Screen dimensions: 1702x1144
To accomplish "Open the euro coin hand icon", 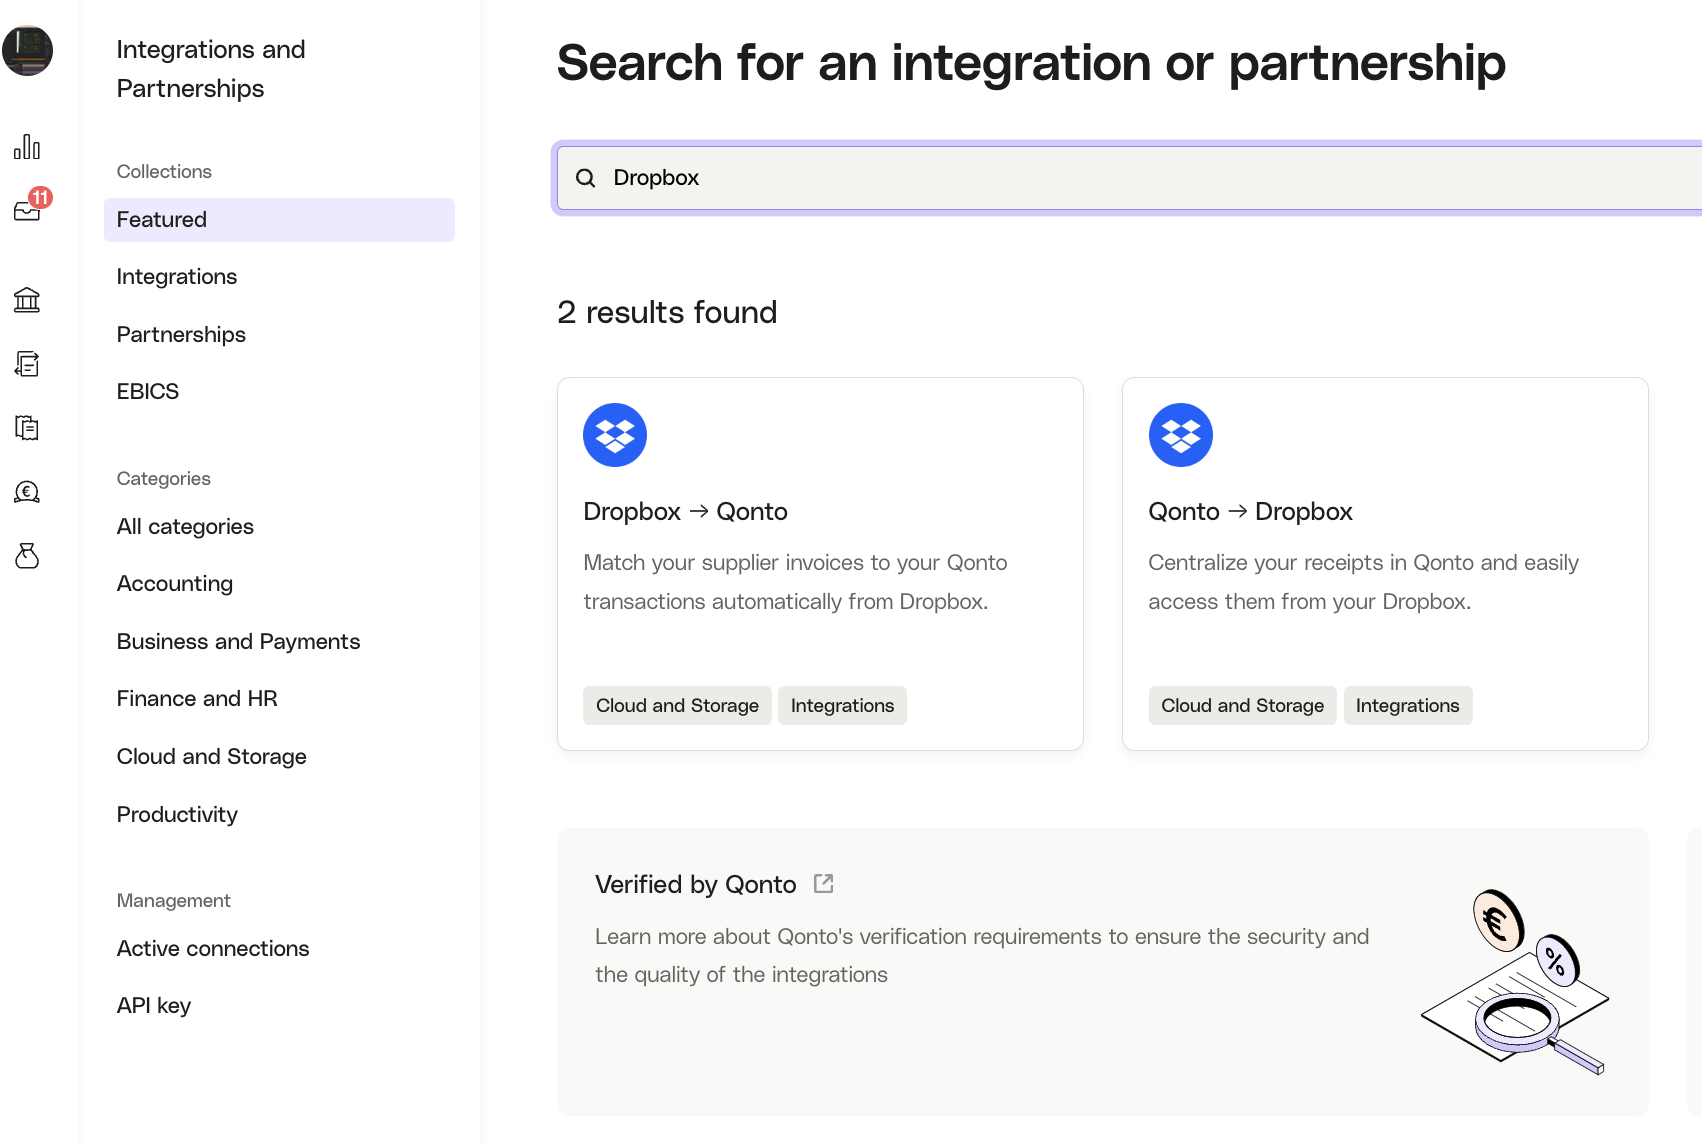I will tap(27, 492).
